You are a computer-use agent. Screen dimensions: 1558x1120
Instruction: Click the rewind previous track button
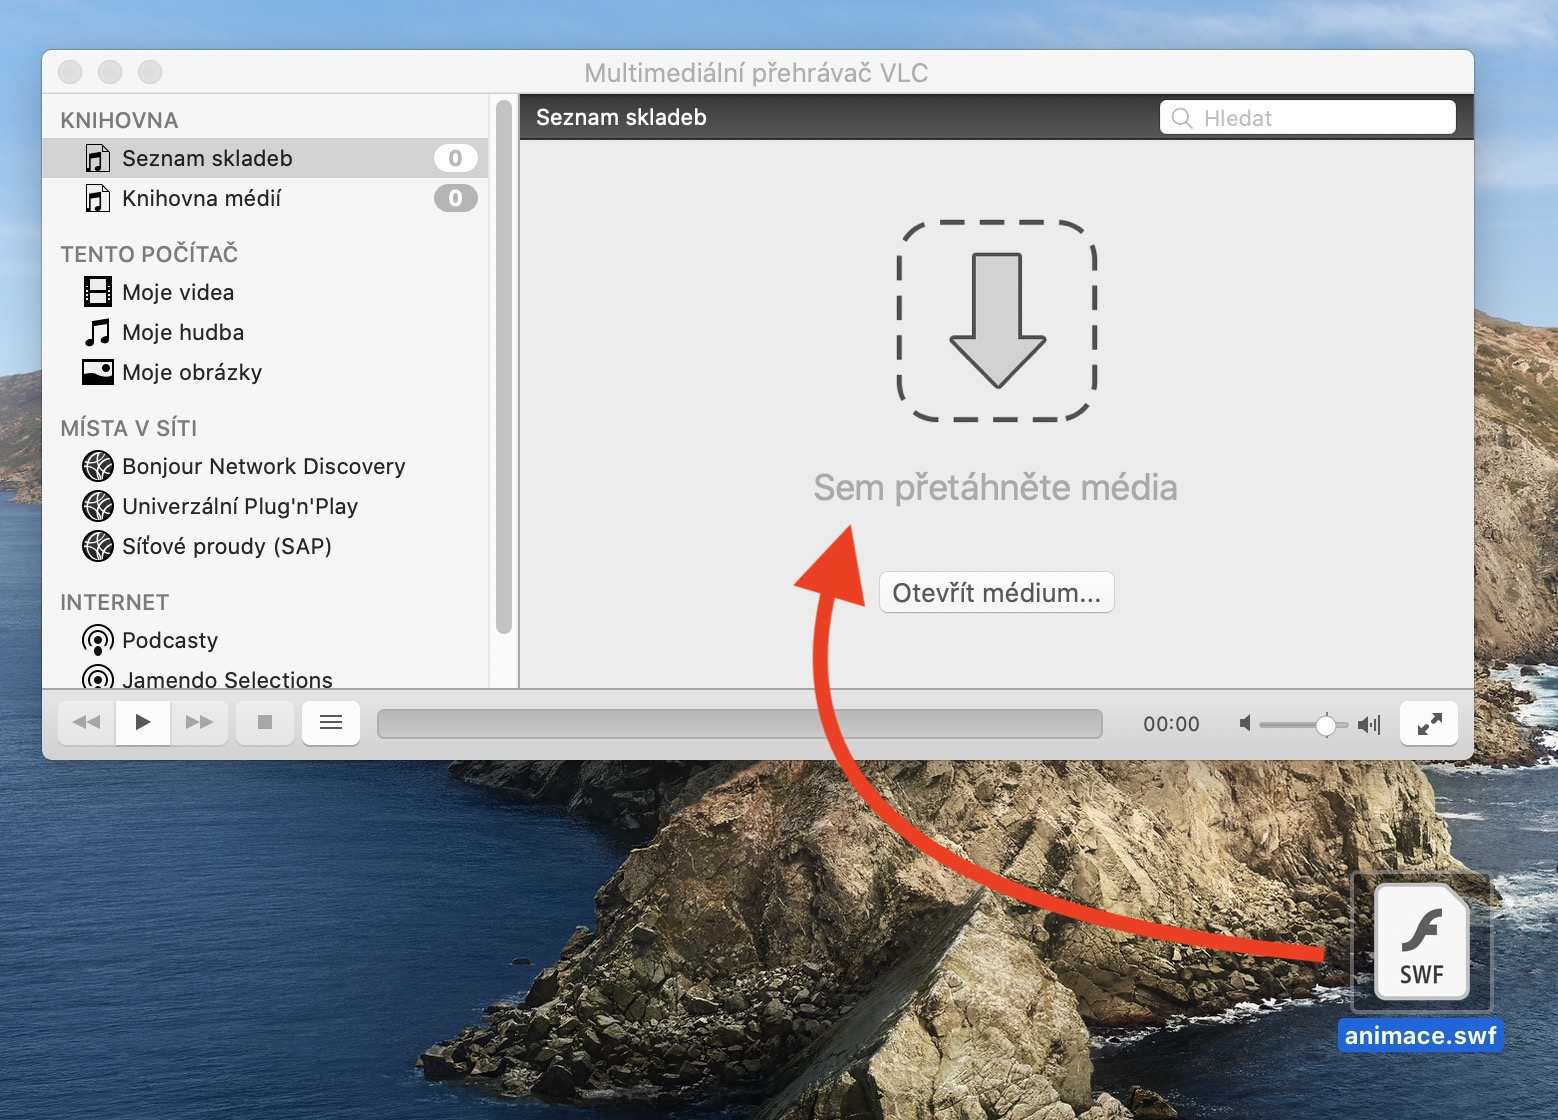click(87, 722)
